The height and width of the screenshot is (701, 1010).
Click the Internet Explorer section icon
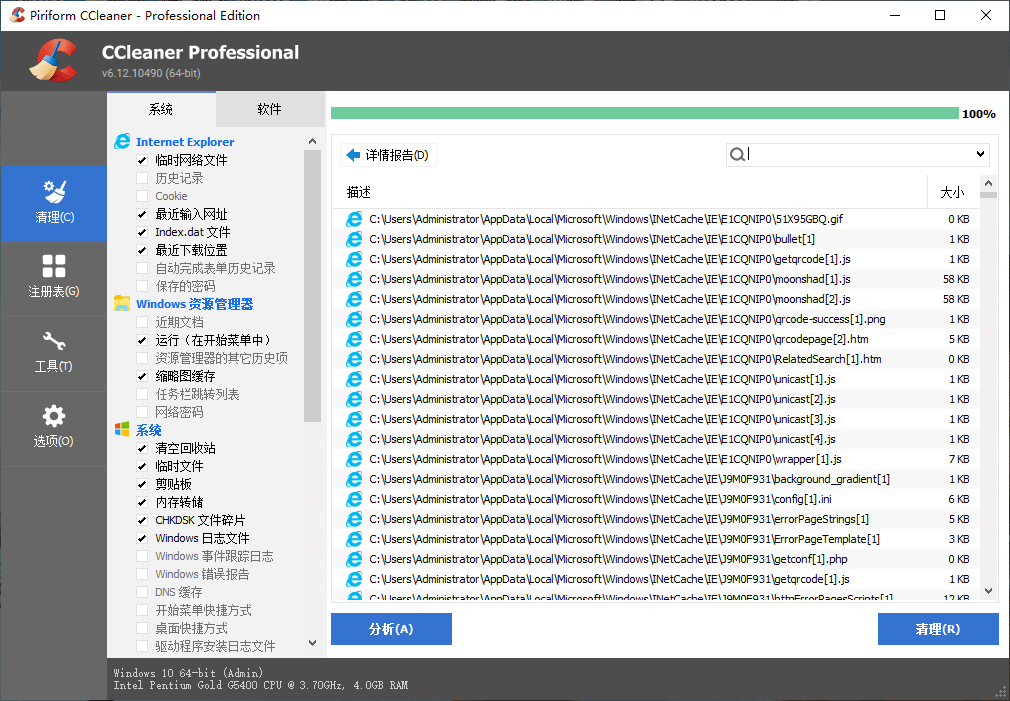(122, 142)
